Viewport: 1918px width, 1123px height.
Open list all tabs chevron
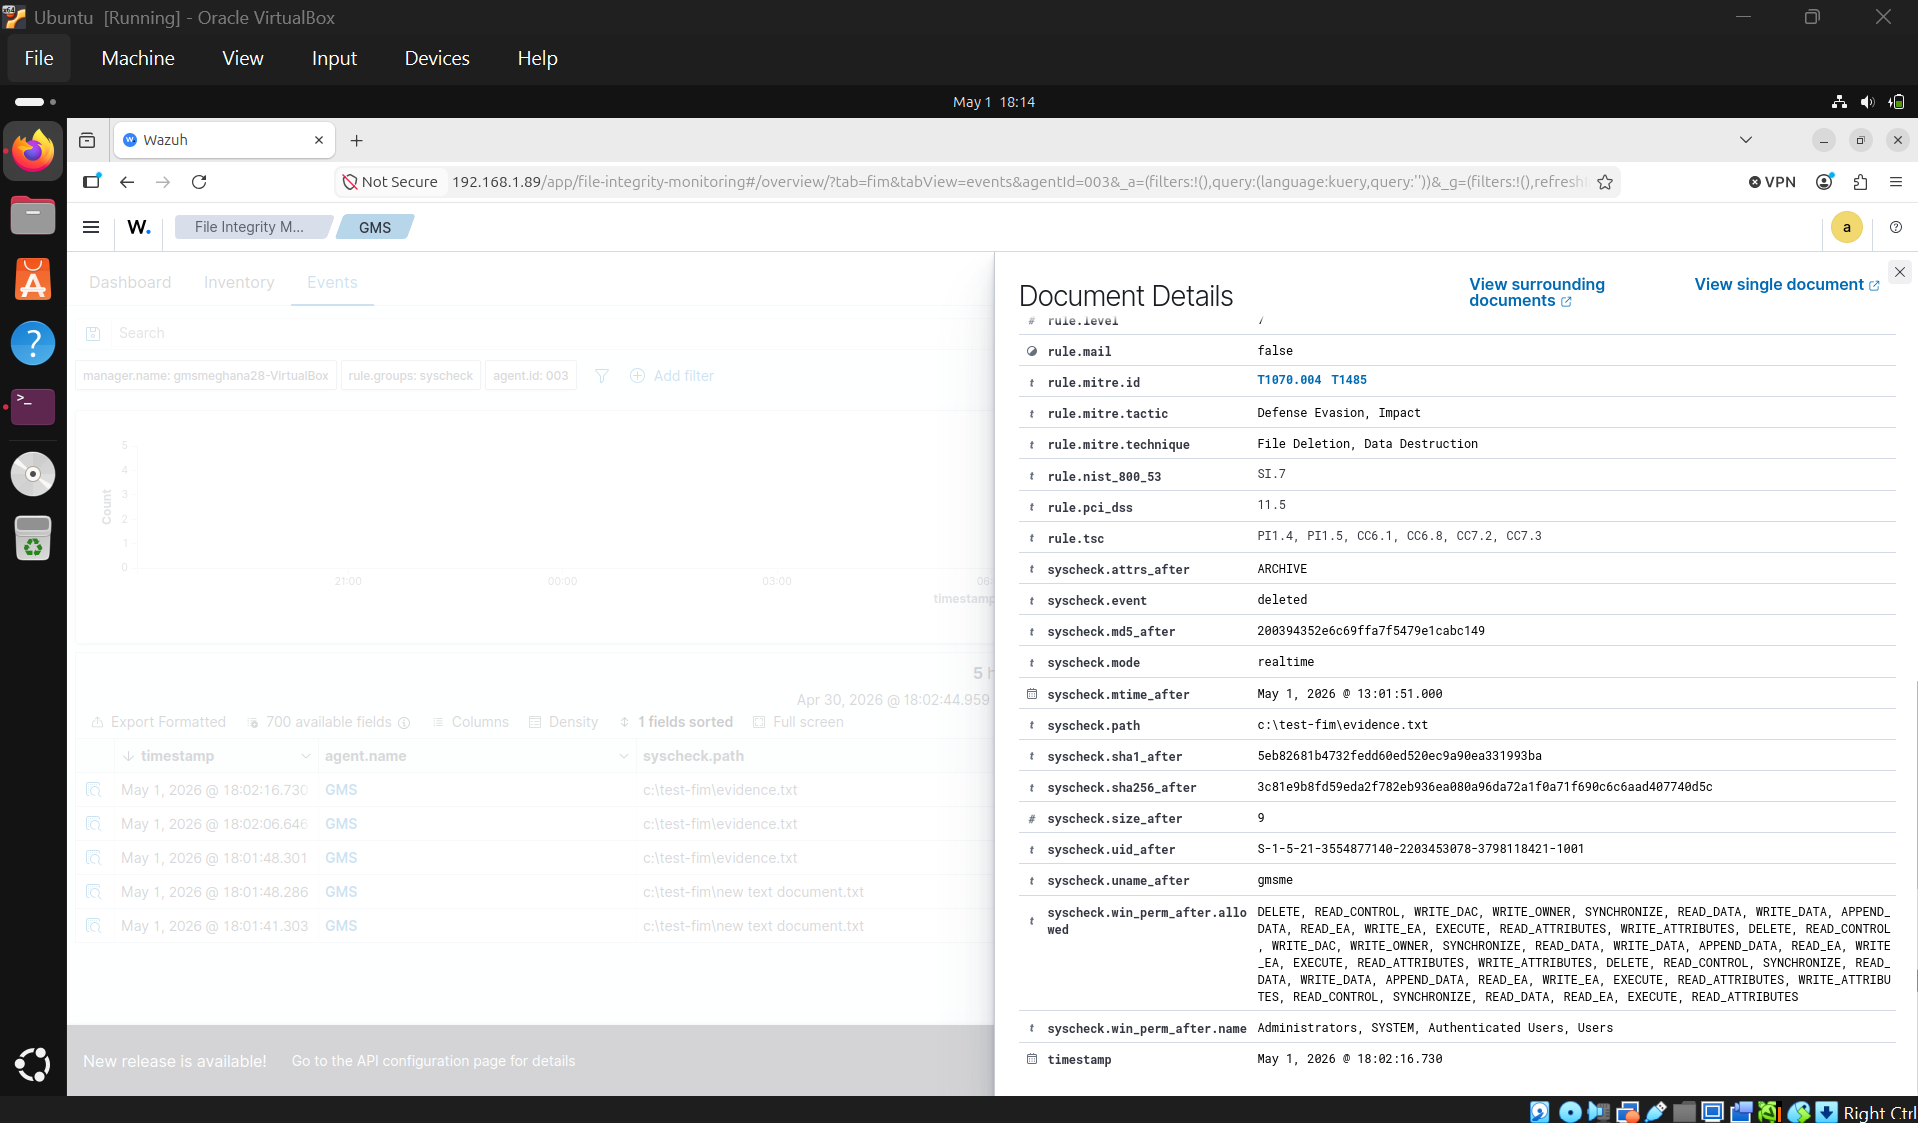pos(1745,140)
